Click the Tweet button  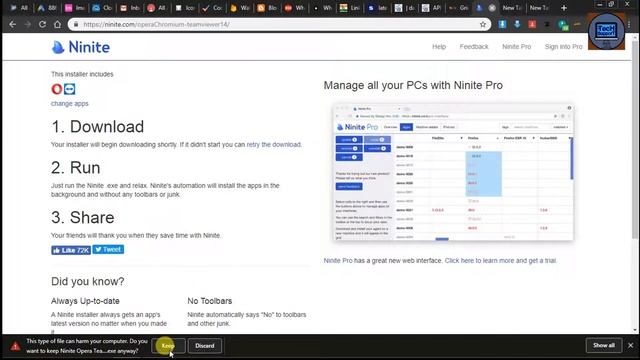click(108, 249)
